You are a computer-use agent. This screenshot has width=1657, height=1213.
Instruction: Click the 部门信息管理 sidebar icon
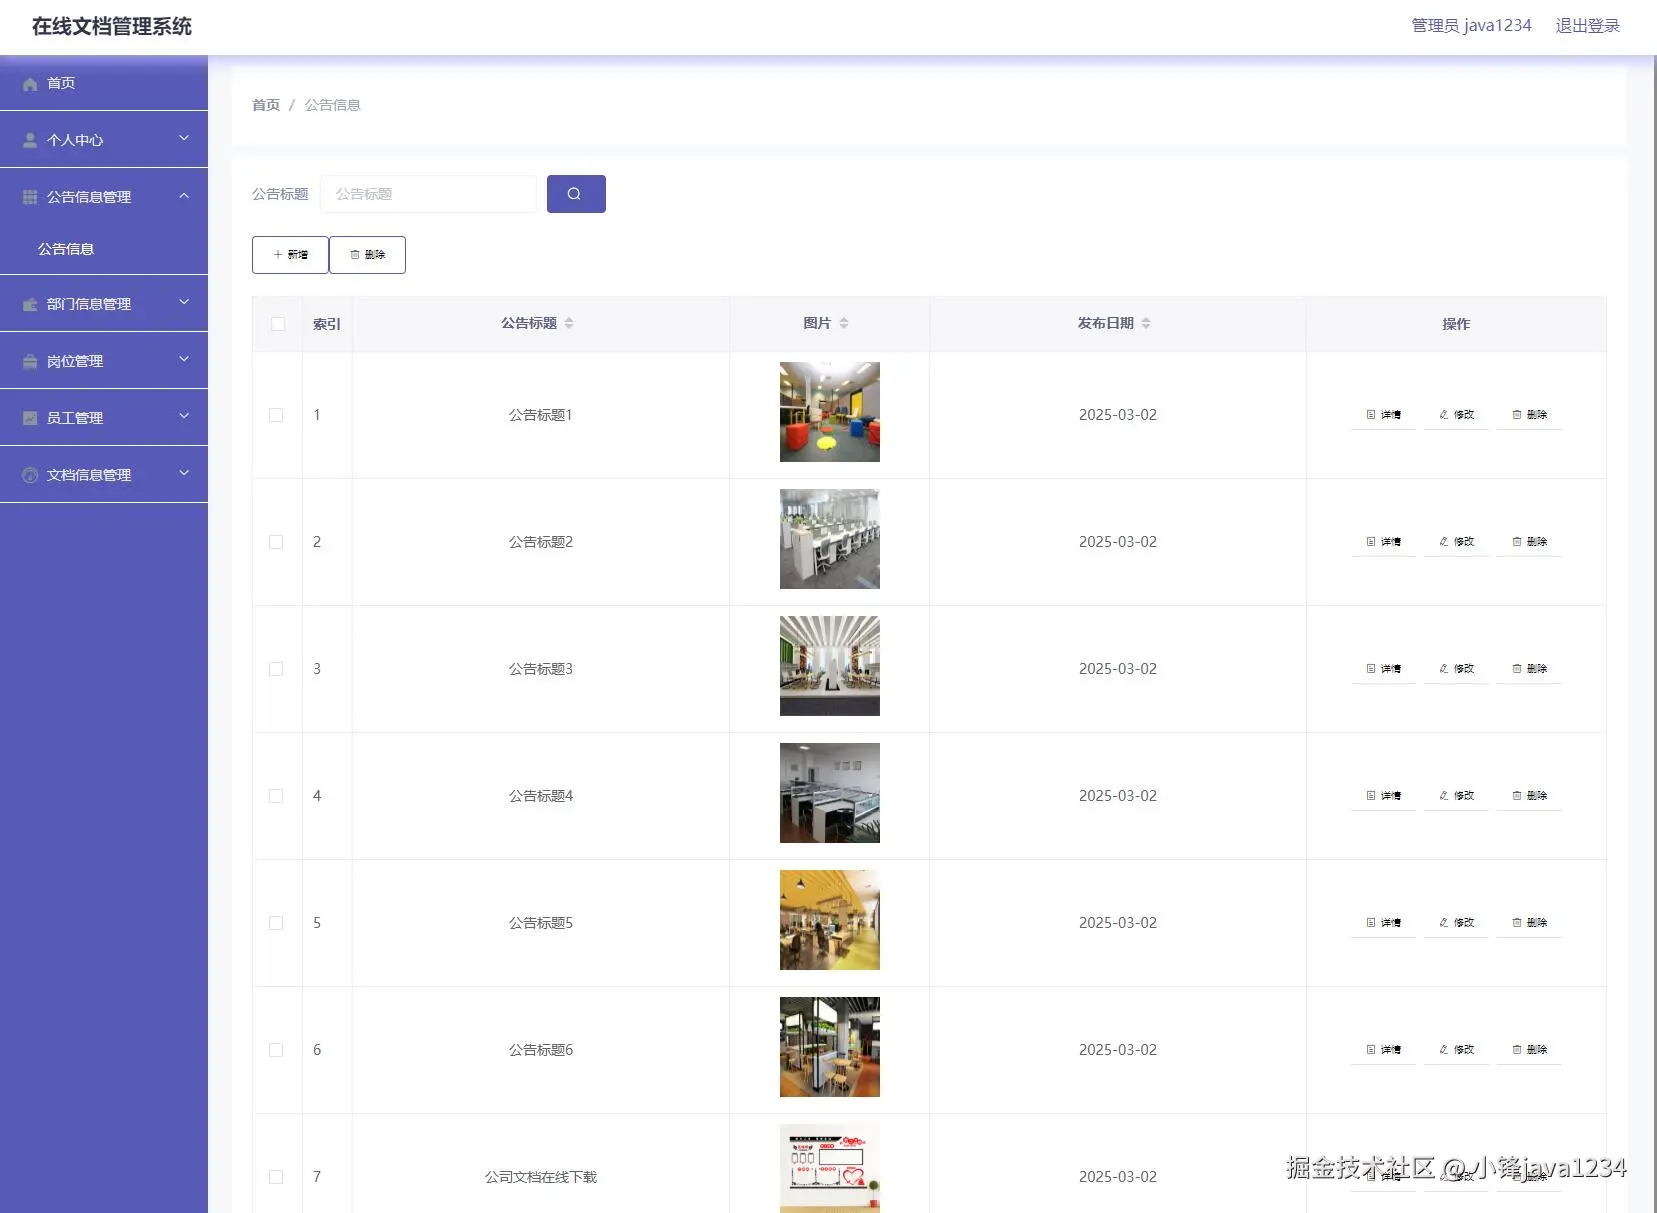tap(30, 304)
